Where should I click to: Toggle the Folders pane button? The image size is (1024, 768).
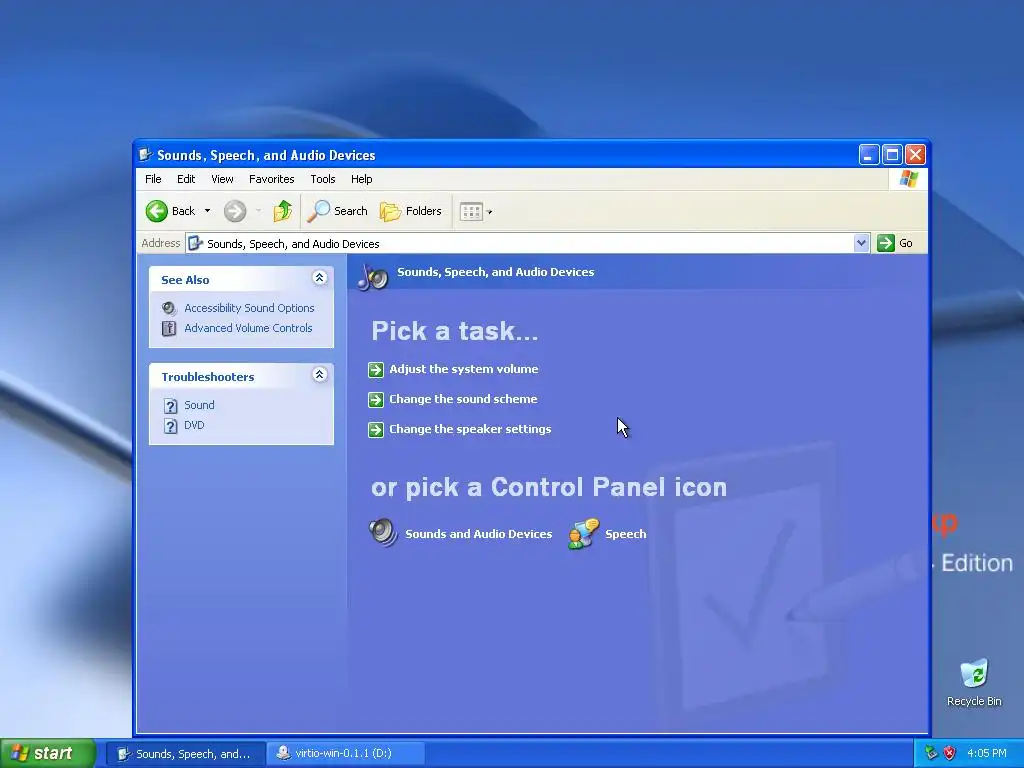[411, 211]
